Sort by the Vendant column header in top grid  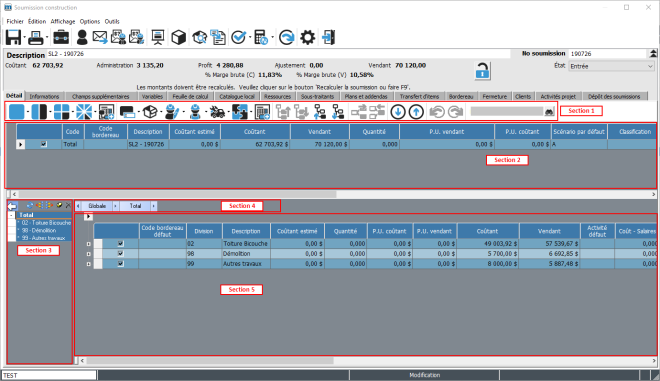point(319,131)
